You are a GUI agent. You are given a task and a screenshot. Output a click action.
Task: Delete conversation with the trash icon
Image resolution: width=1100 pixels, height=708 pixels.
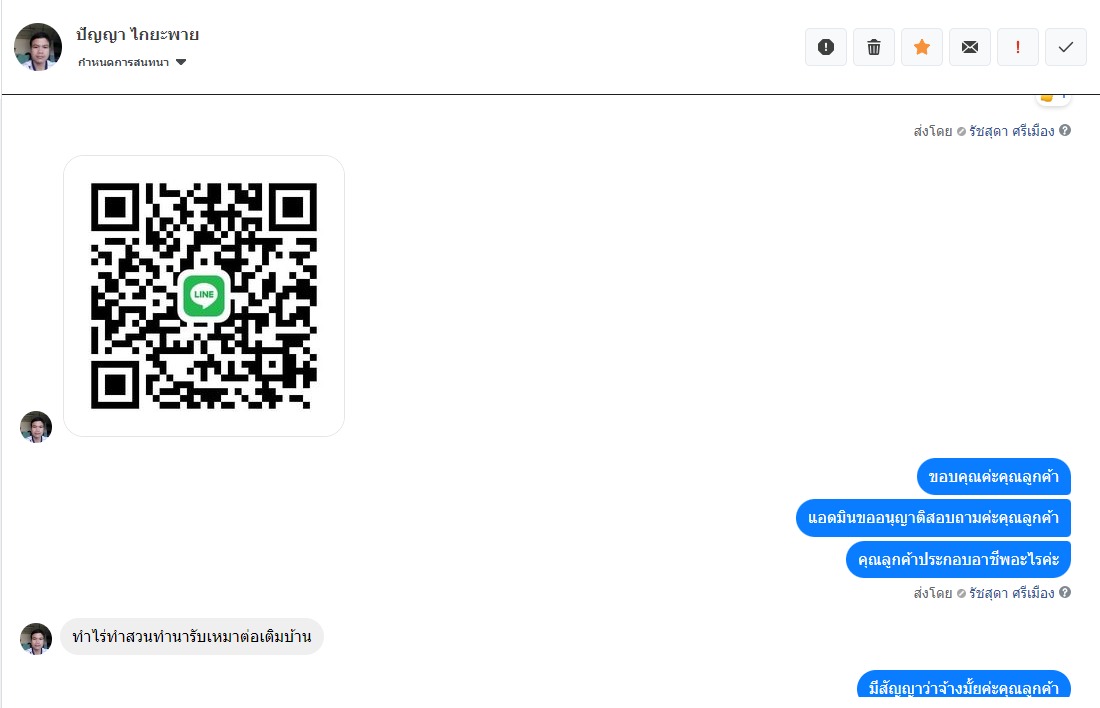coord(873,47)
